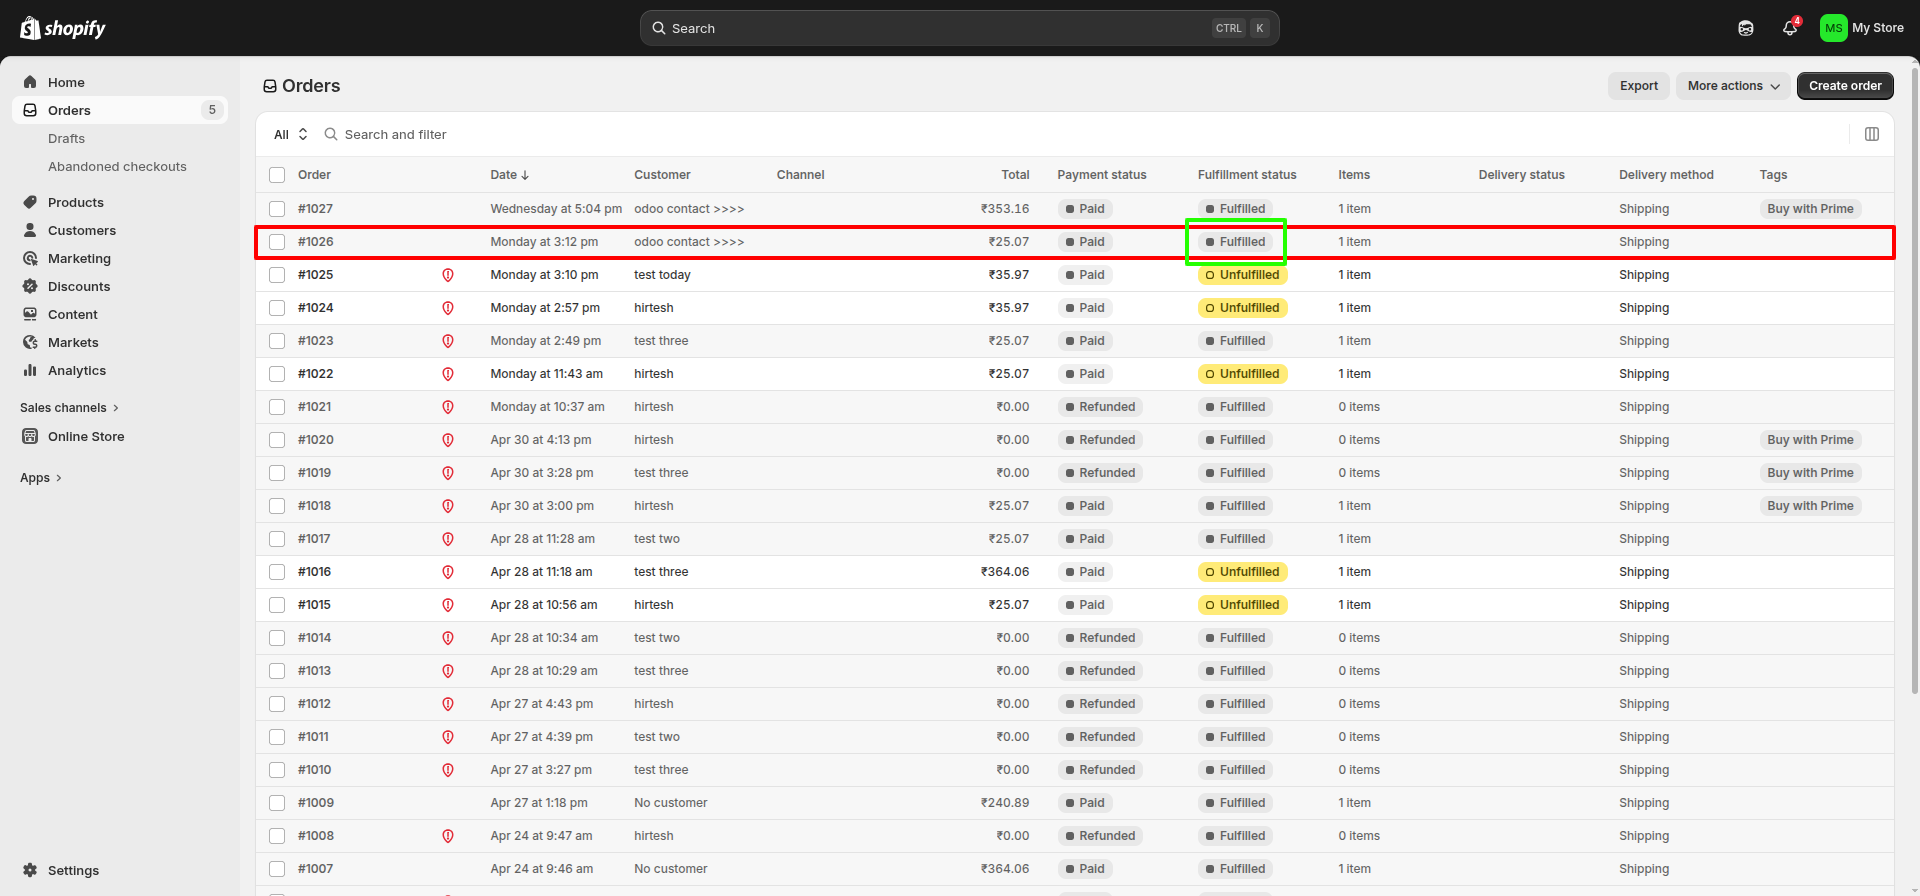Click the Search and filter field
The height and width of the screenshot is (896, 1920).
[395, 134]
